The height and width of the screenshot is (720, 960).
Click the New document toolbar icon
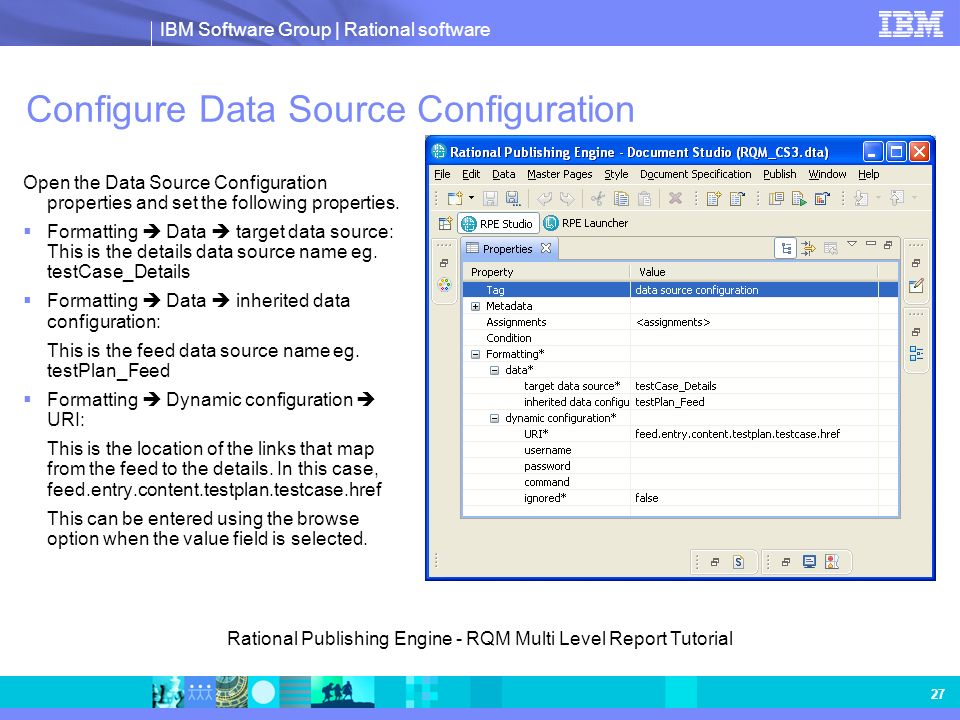tap(455, 198)
